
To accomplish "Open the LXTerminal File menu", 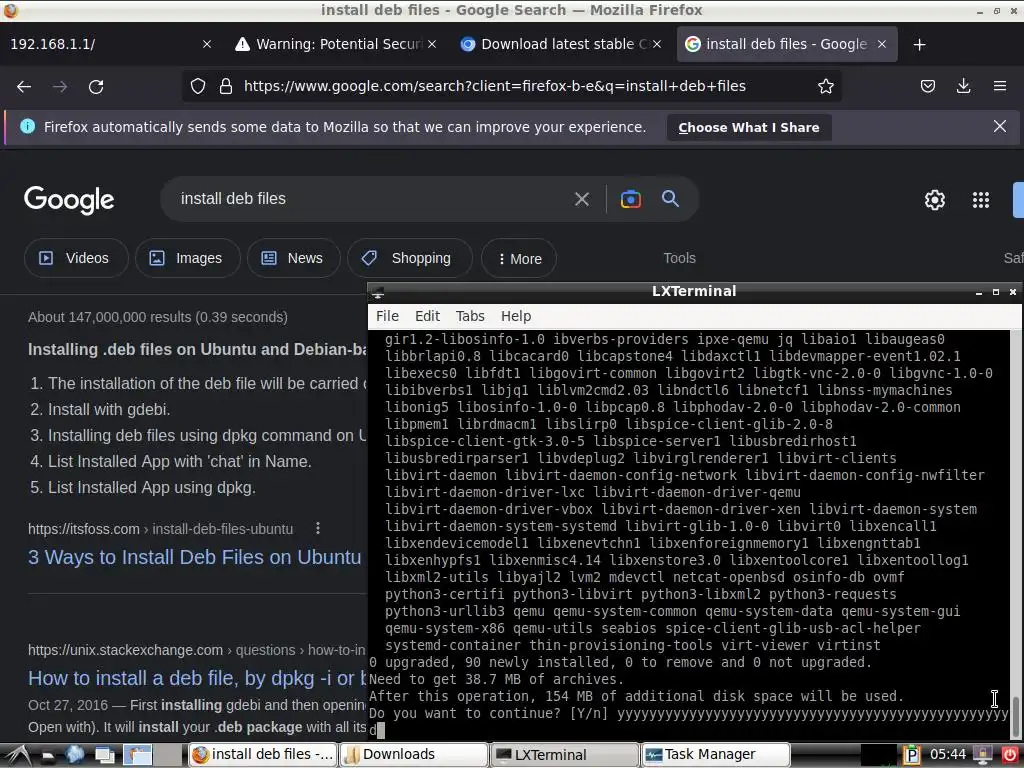I will tap(387, 316).
